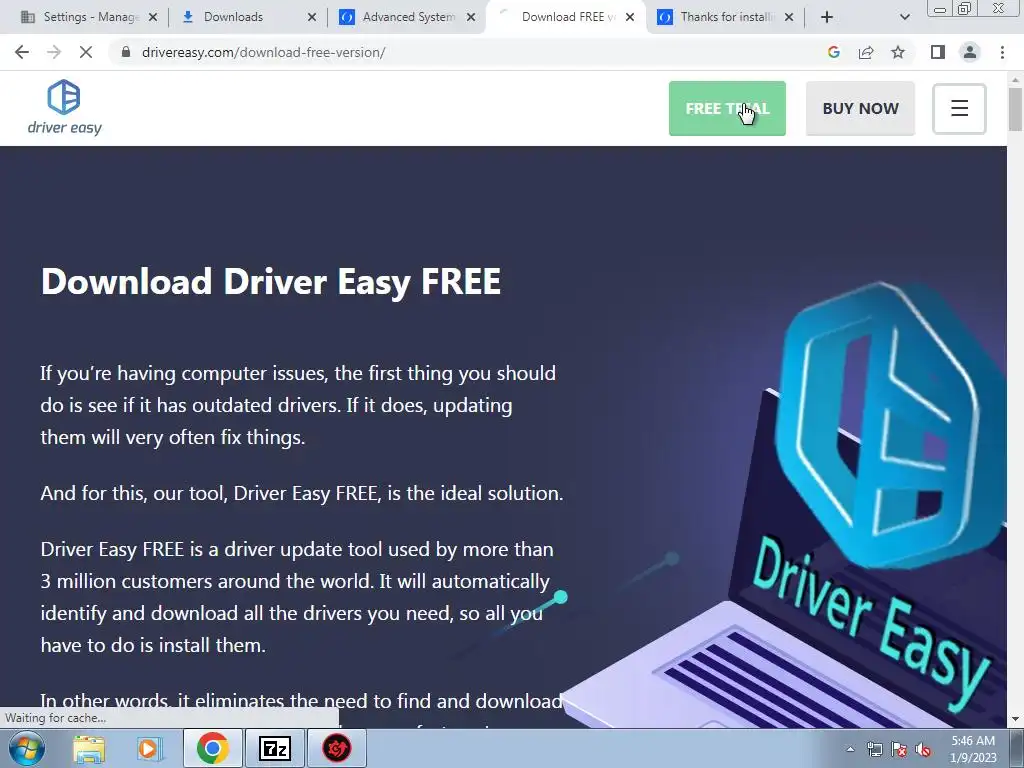Close the Settings tab
Image resolution: width=1024 pixels, height=768 pixels.
click(x=153, y=18)
